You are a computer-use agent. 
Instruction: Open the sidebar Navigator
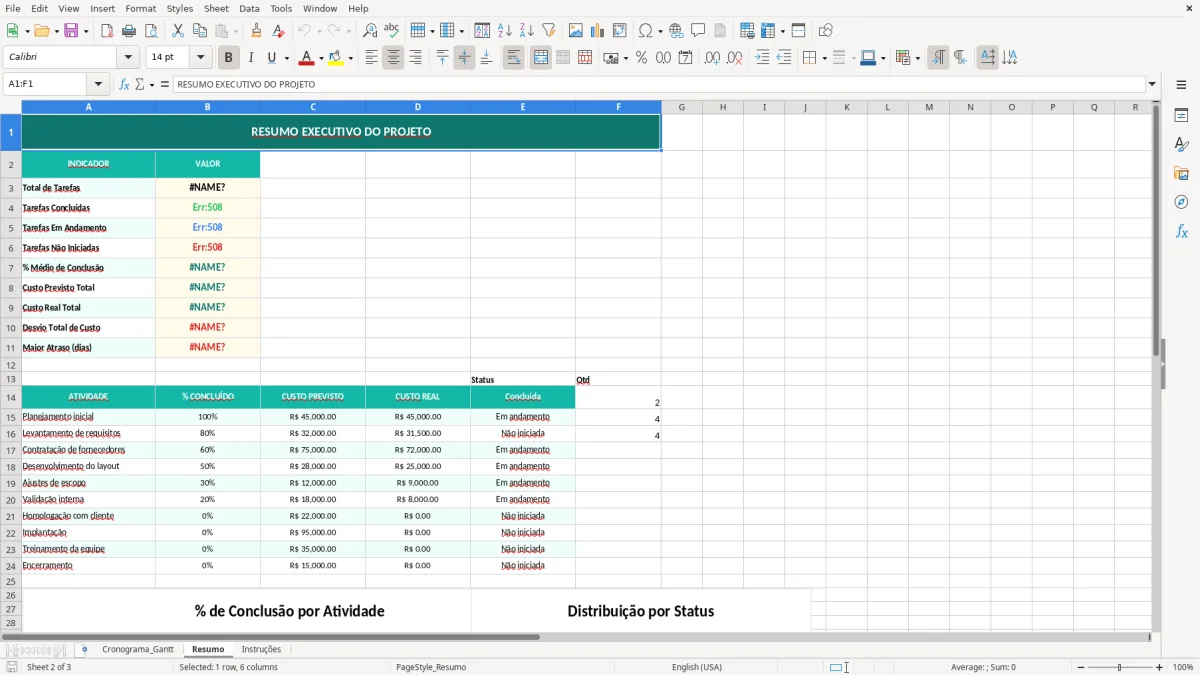[x=1181, y=202]
